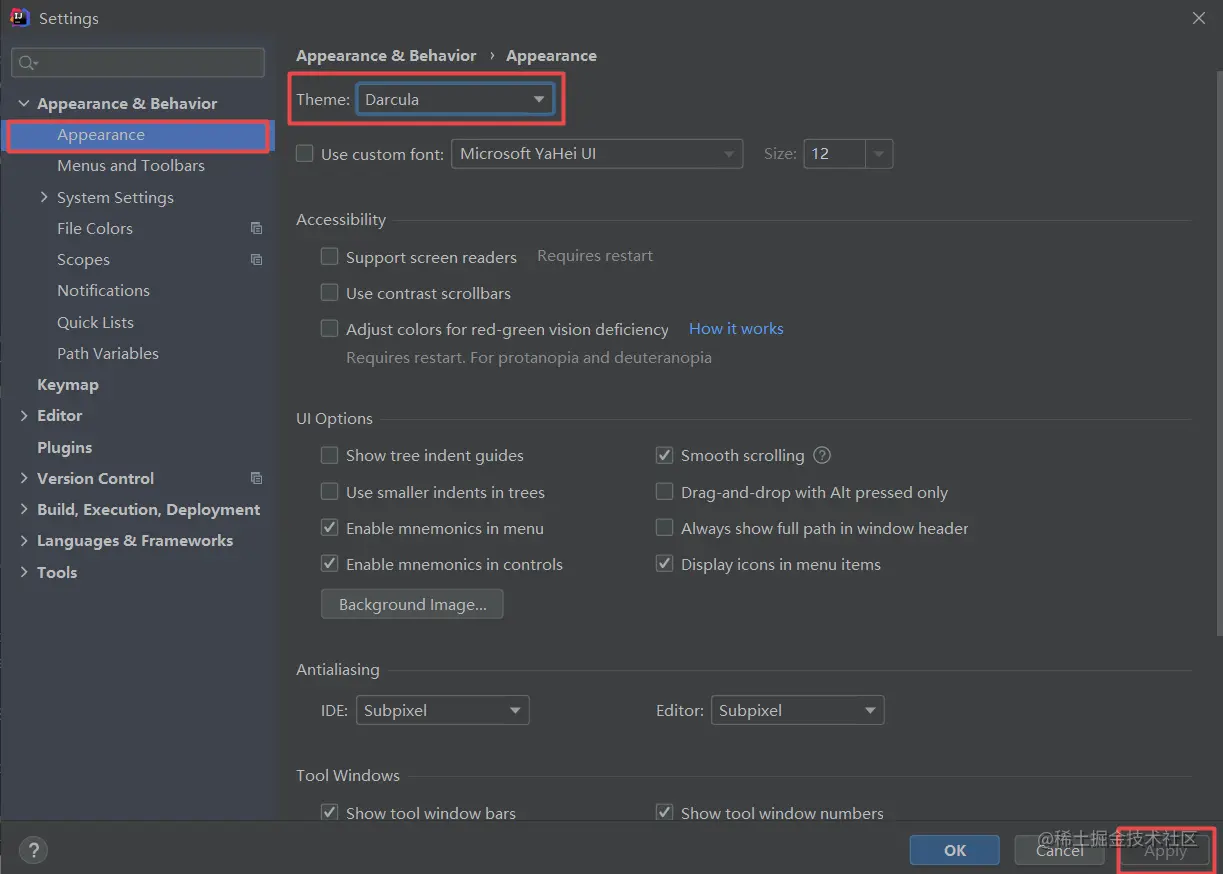Click the OK button
Viewport: 1223px width, 874px height.
click(955, 850)
